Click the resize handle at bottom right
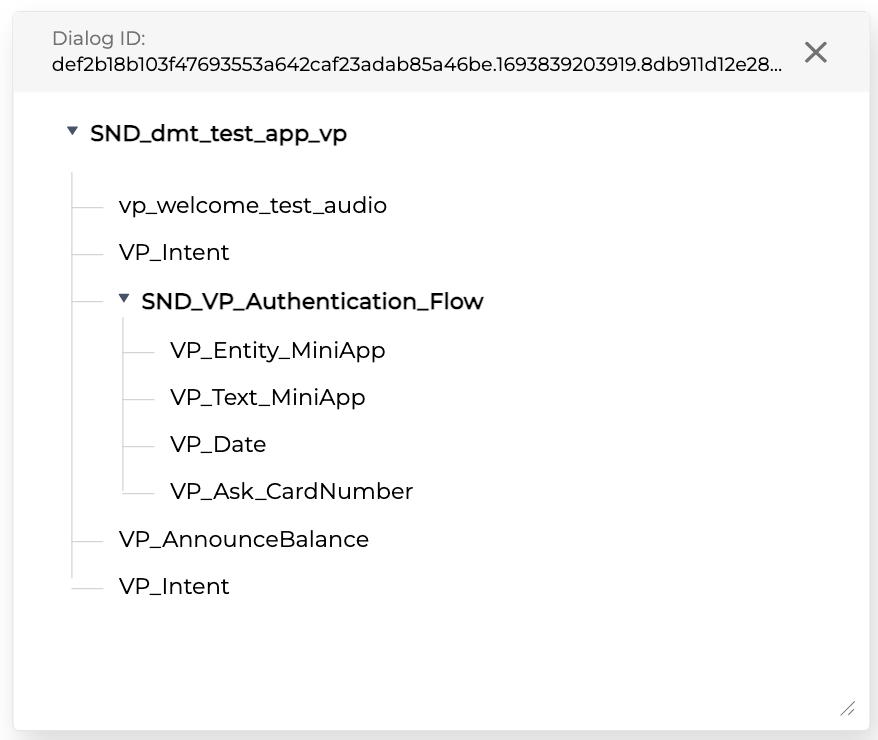The height and width of the screenshot is (740, 878). 847,708
